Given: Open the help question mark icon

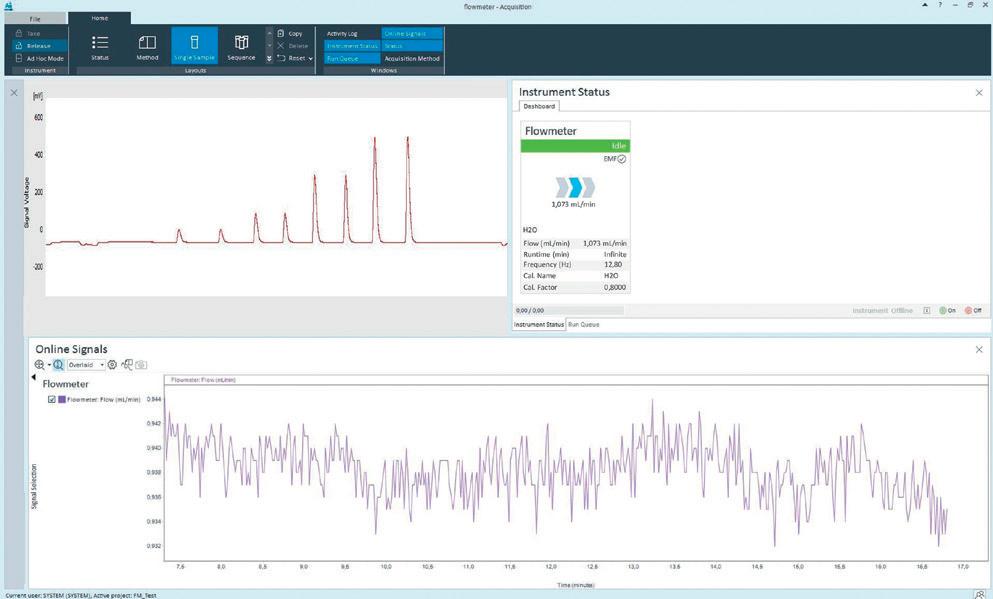Looking at the screenshot, I should tap(940, 5).
